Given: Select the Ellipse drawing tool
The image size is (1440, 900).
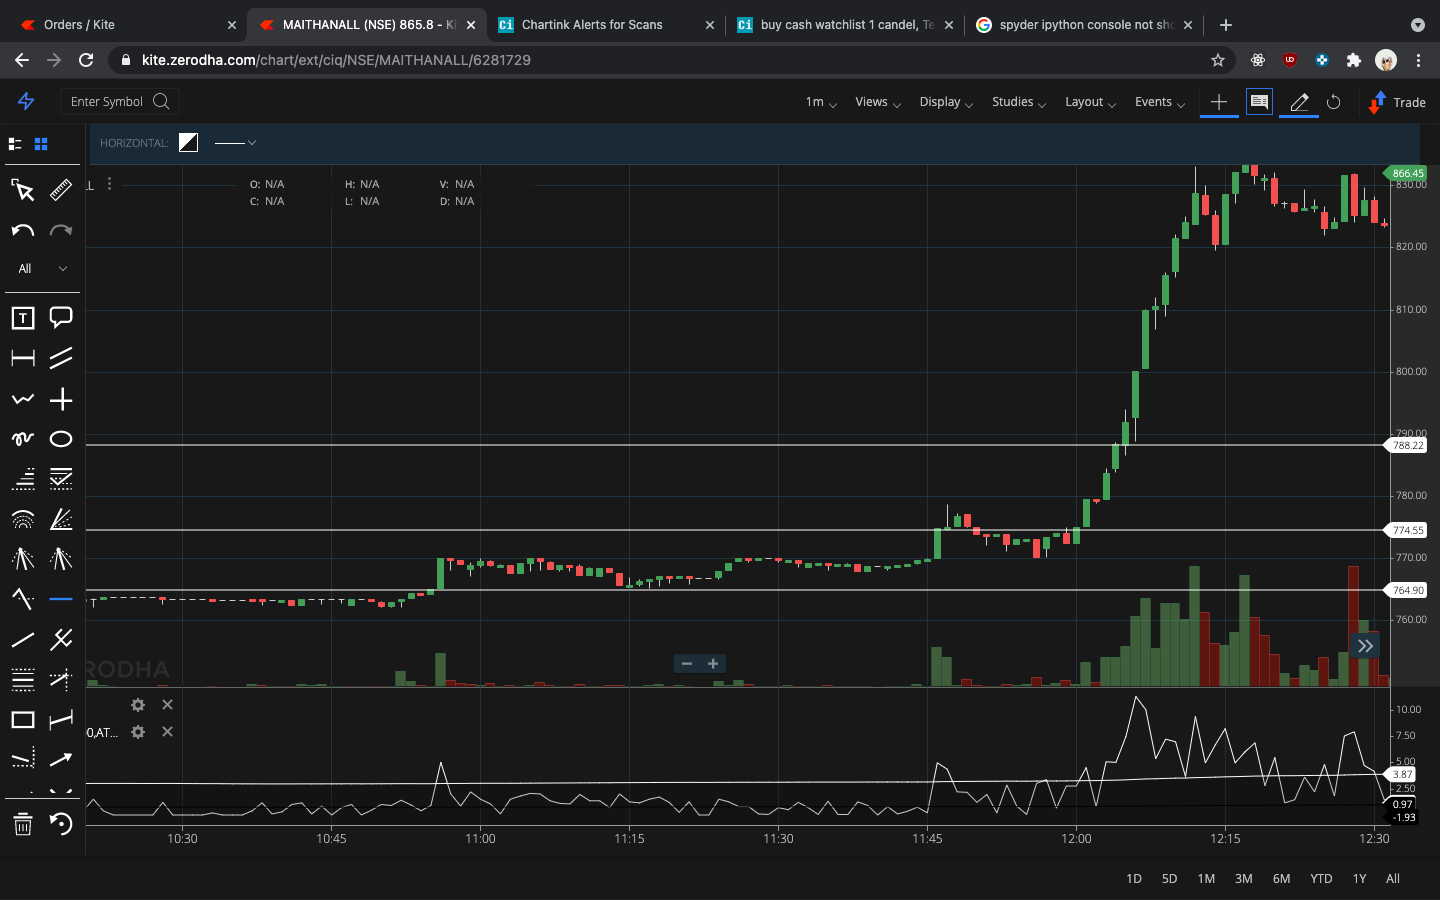Looking at the screenshot, I should pyautogui.click(x=60, y=439).
